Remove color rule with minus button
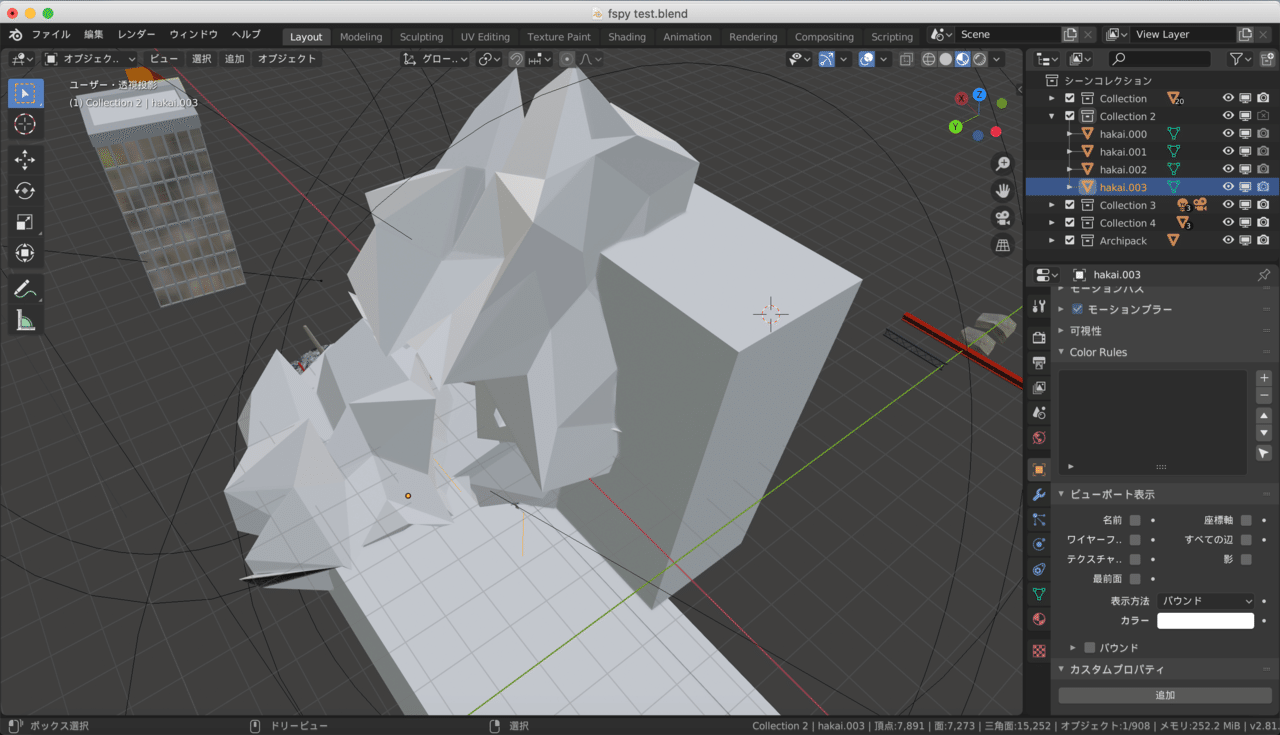The image size is (1280, 735). (x=1264, y=396)
